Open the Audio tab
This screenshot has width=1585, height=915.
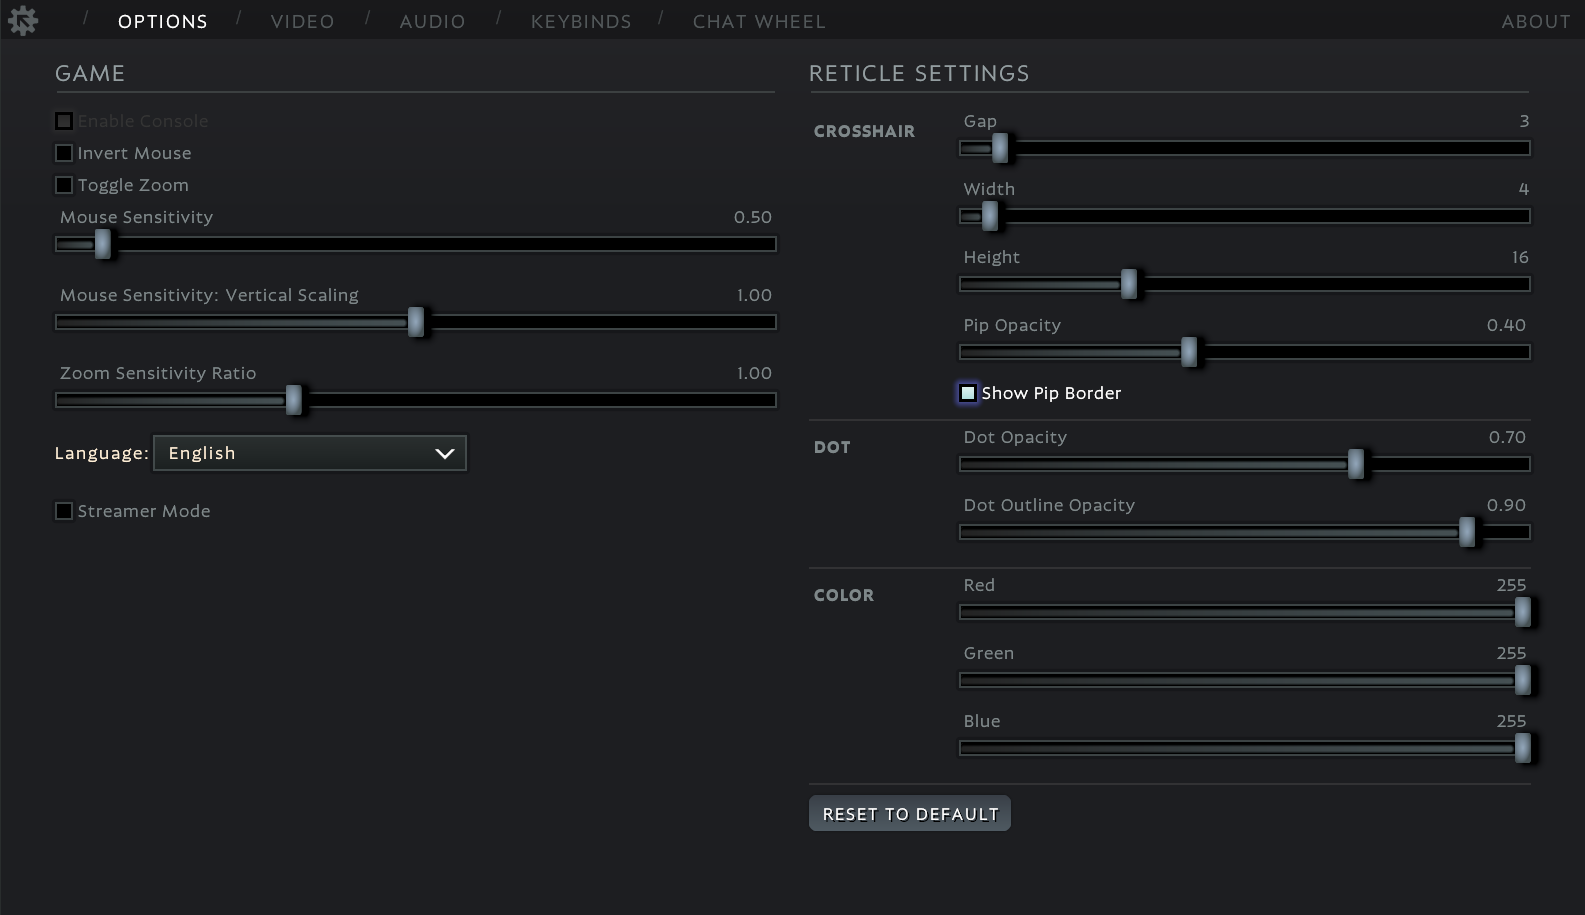pyautogui.click(x=432, y=21)
